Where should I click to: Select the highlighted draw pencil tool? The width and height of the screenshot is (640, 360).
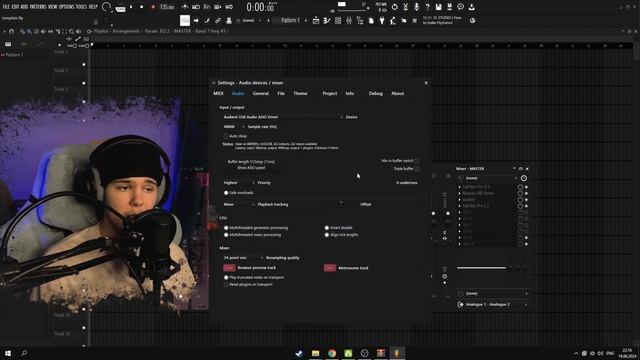click(x=185, y=20)
